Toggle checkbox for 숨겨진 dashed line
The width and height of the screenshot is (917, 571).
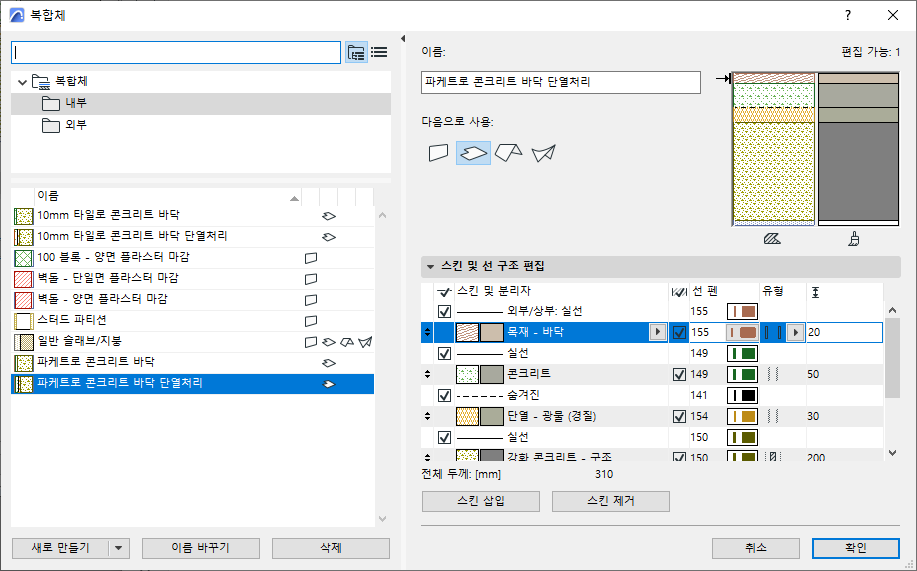pos(444,395)
